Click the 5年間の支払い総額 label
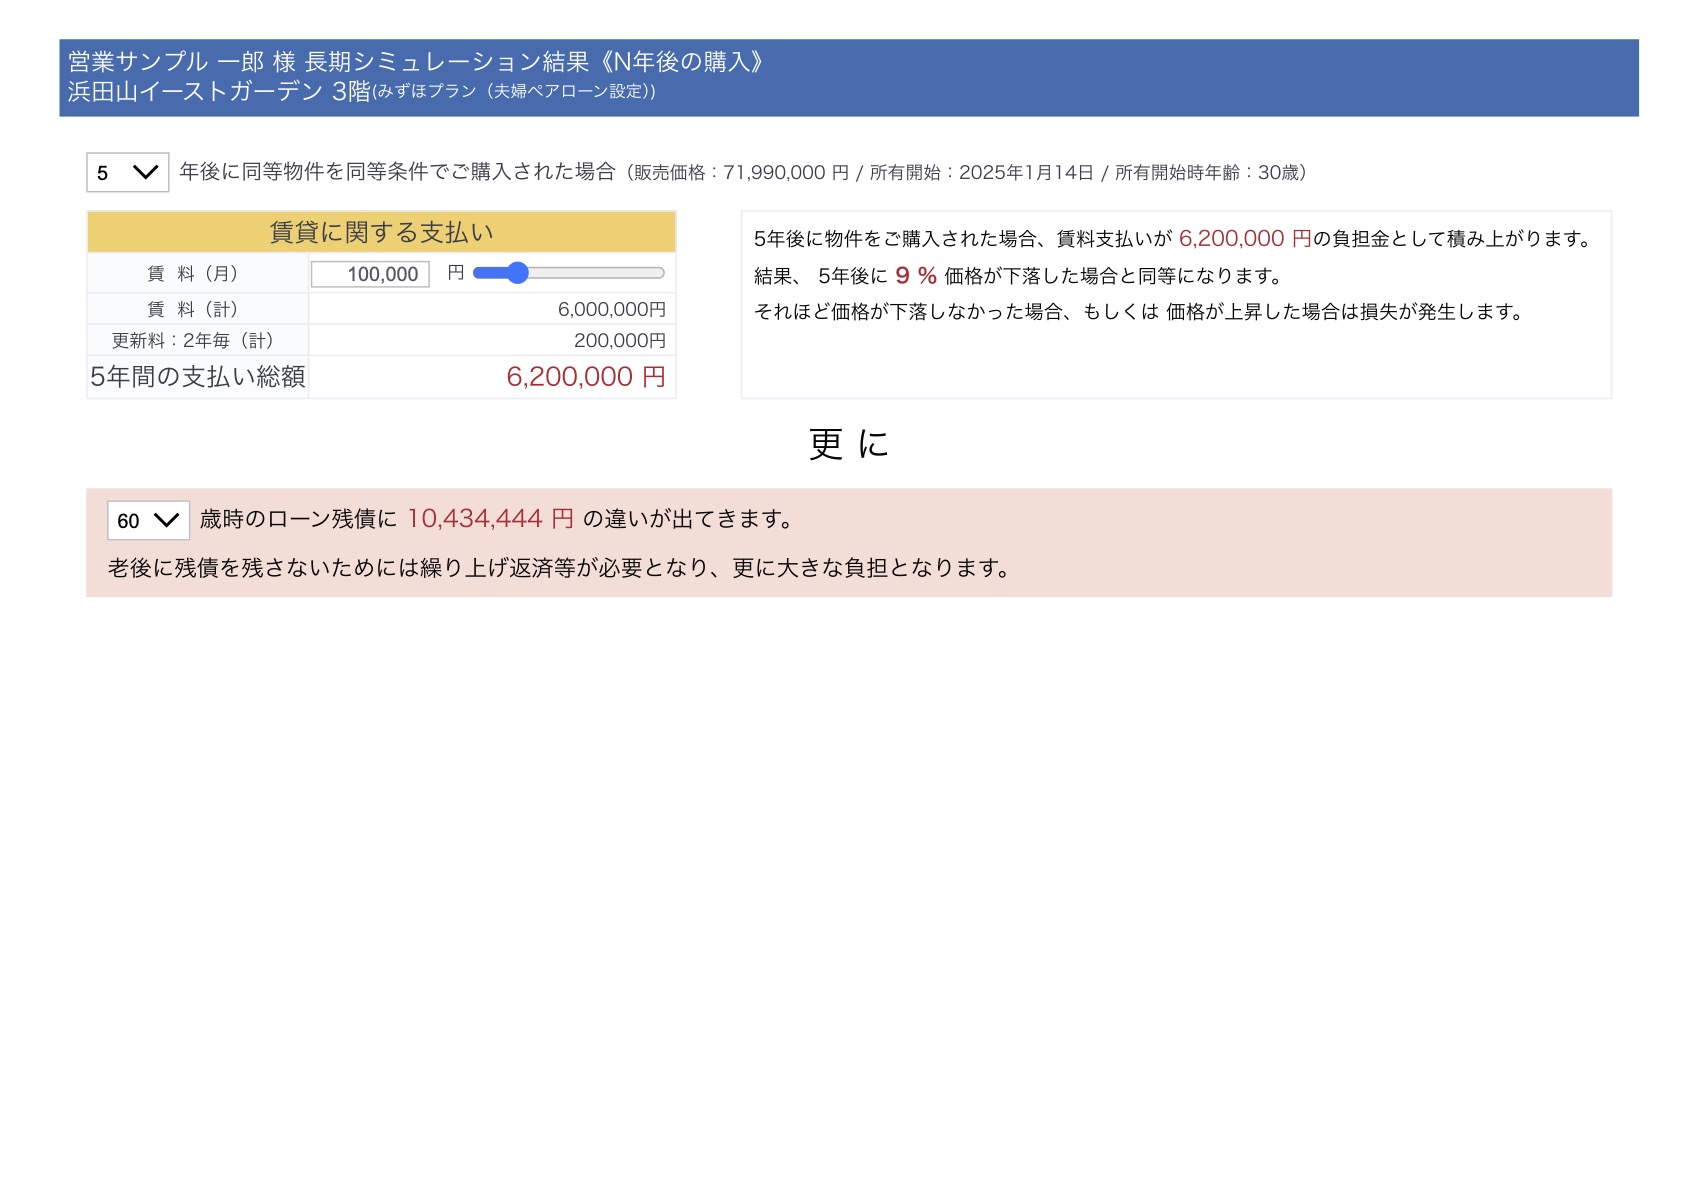This screenshot has width=1683, height=1189. pos(197,377)
